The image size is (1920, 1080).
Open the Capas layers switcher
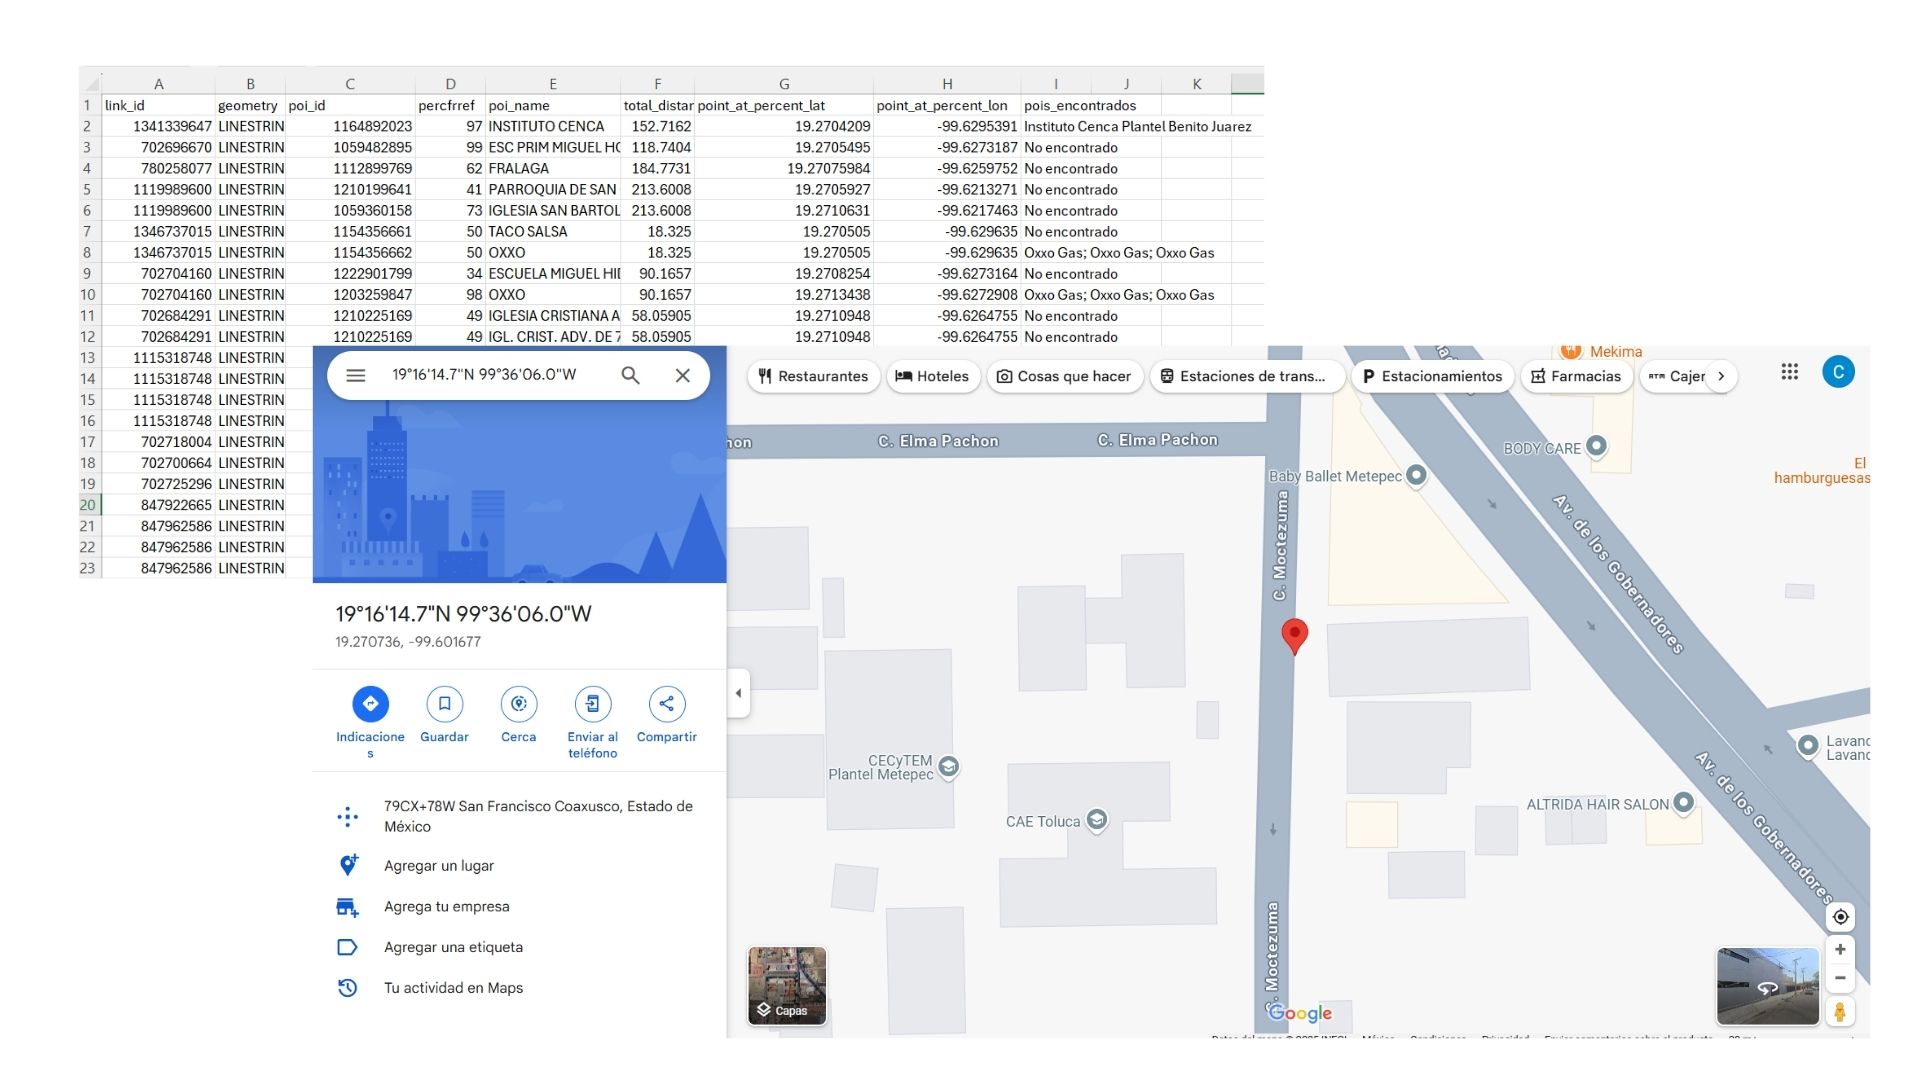(x=788, y=986)
